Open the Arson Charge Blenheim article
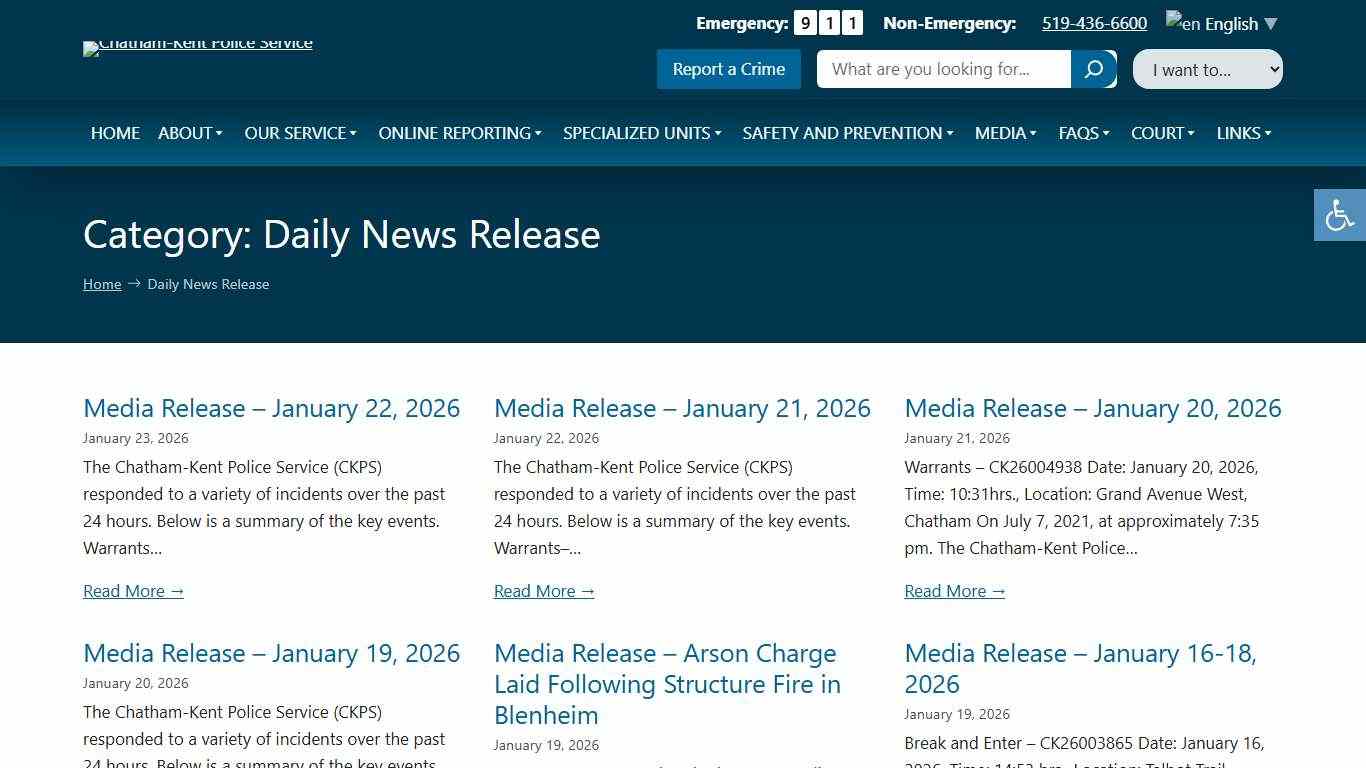This screenshot has width=1366, height=768. (x=667, y=684)
